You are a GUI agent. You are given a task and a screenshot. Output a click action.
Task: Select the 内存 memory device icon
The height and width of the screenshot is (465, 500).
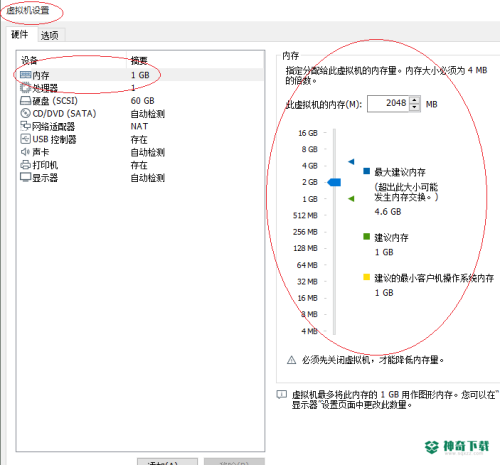25,75
